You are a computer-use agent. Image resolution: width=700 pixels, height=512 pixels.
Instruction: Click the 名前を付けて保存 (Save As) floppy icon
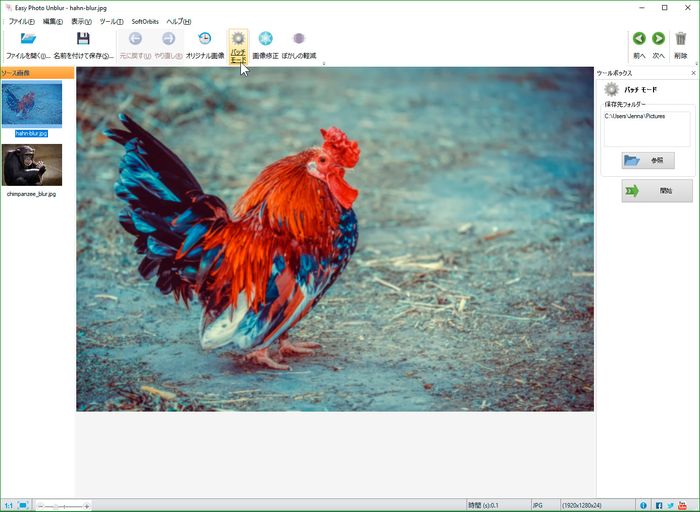pyautogui.click(x=83, y=40)
